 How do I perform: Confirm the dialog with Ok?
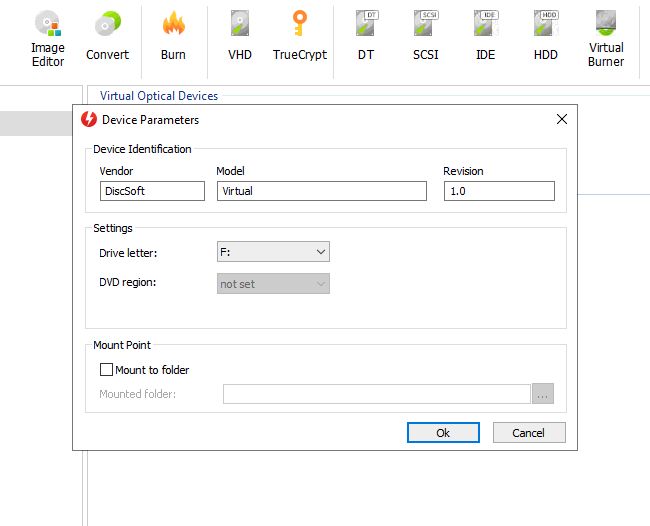(443, 433)
